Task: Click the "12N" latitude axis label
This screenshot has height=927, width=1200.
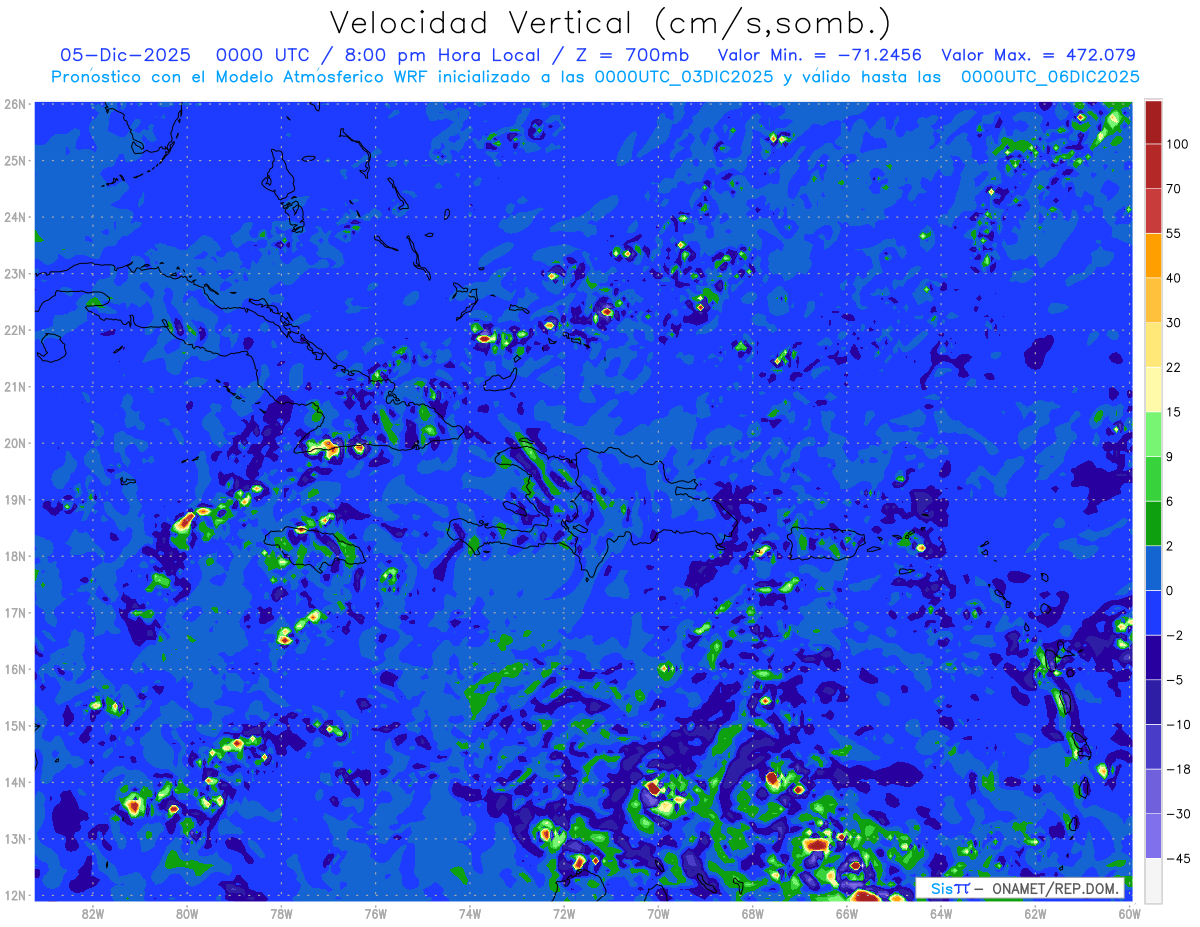Action: 15,895
